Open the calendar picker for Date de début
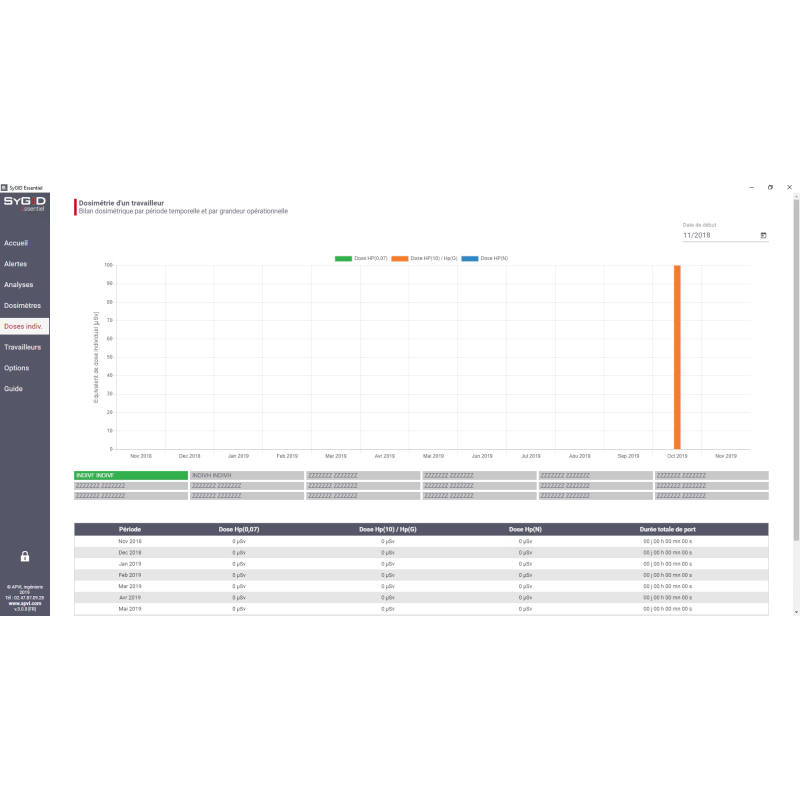This screenshot has width=800, height=800. pos(764,236)
